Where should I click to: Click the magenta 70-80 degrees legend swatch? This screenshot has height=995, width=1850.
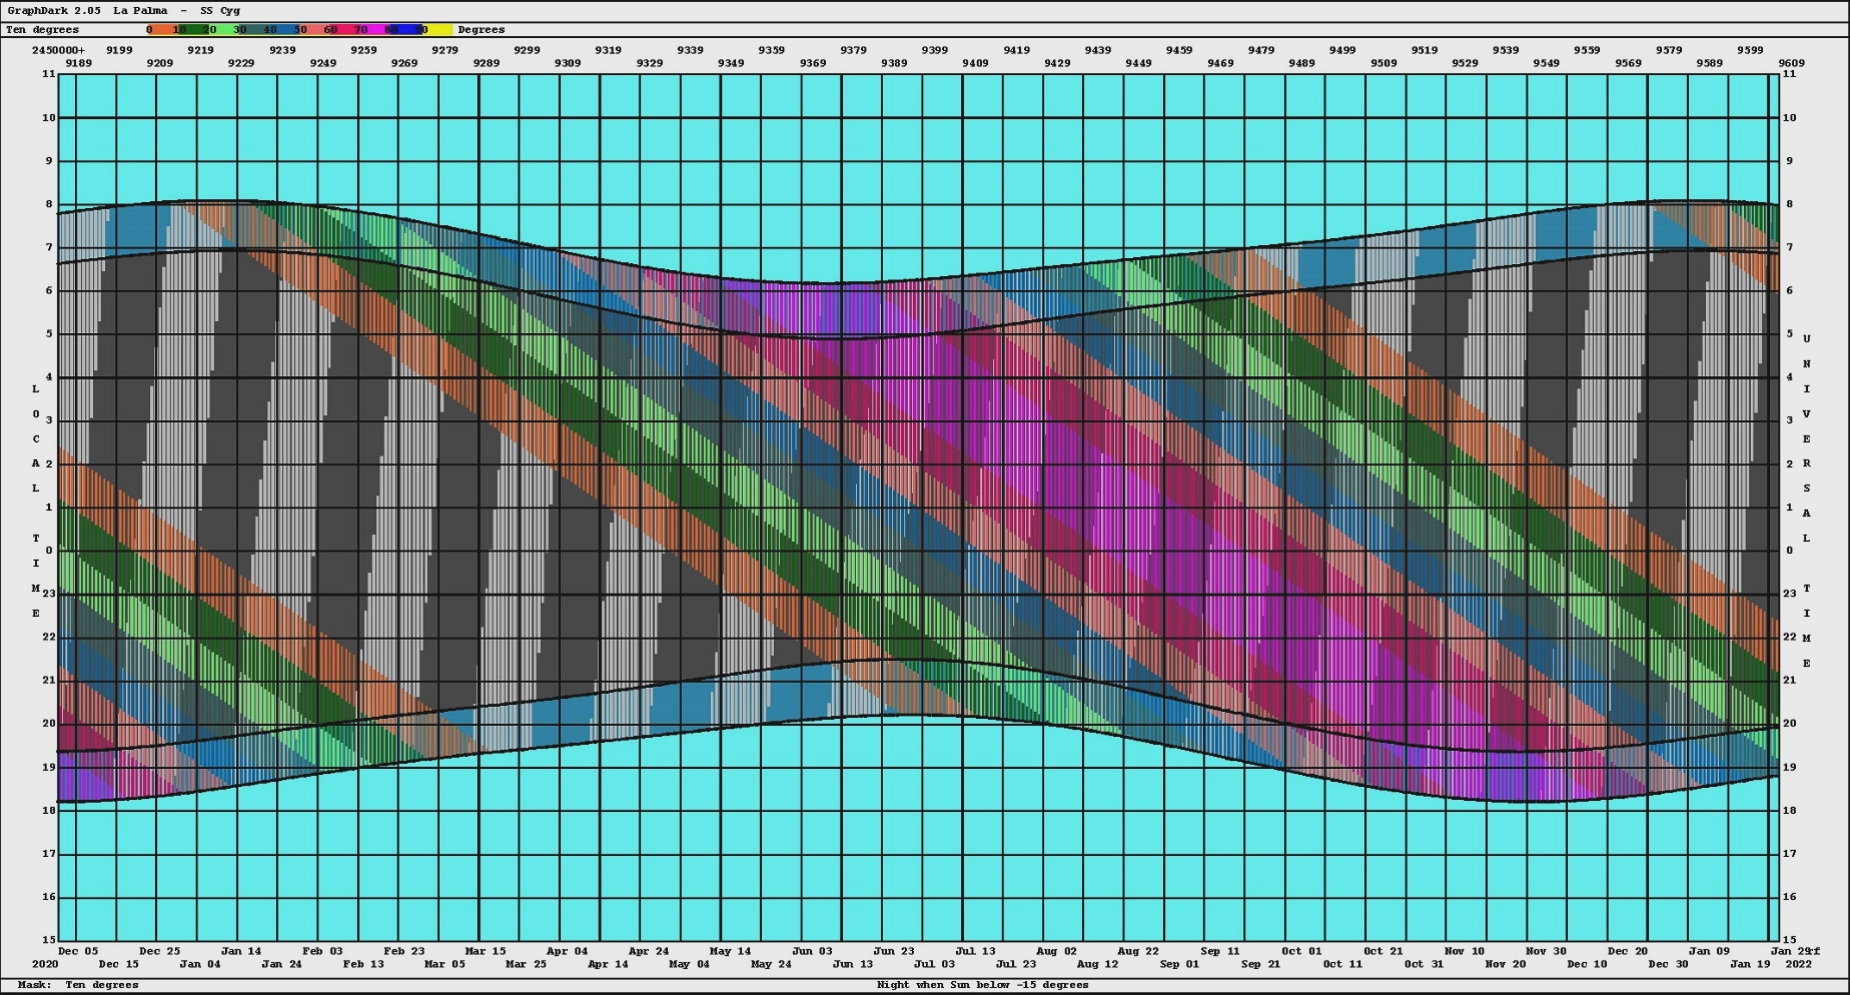tap(374, 30)
